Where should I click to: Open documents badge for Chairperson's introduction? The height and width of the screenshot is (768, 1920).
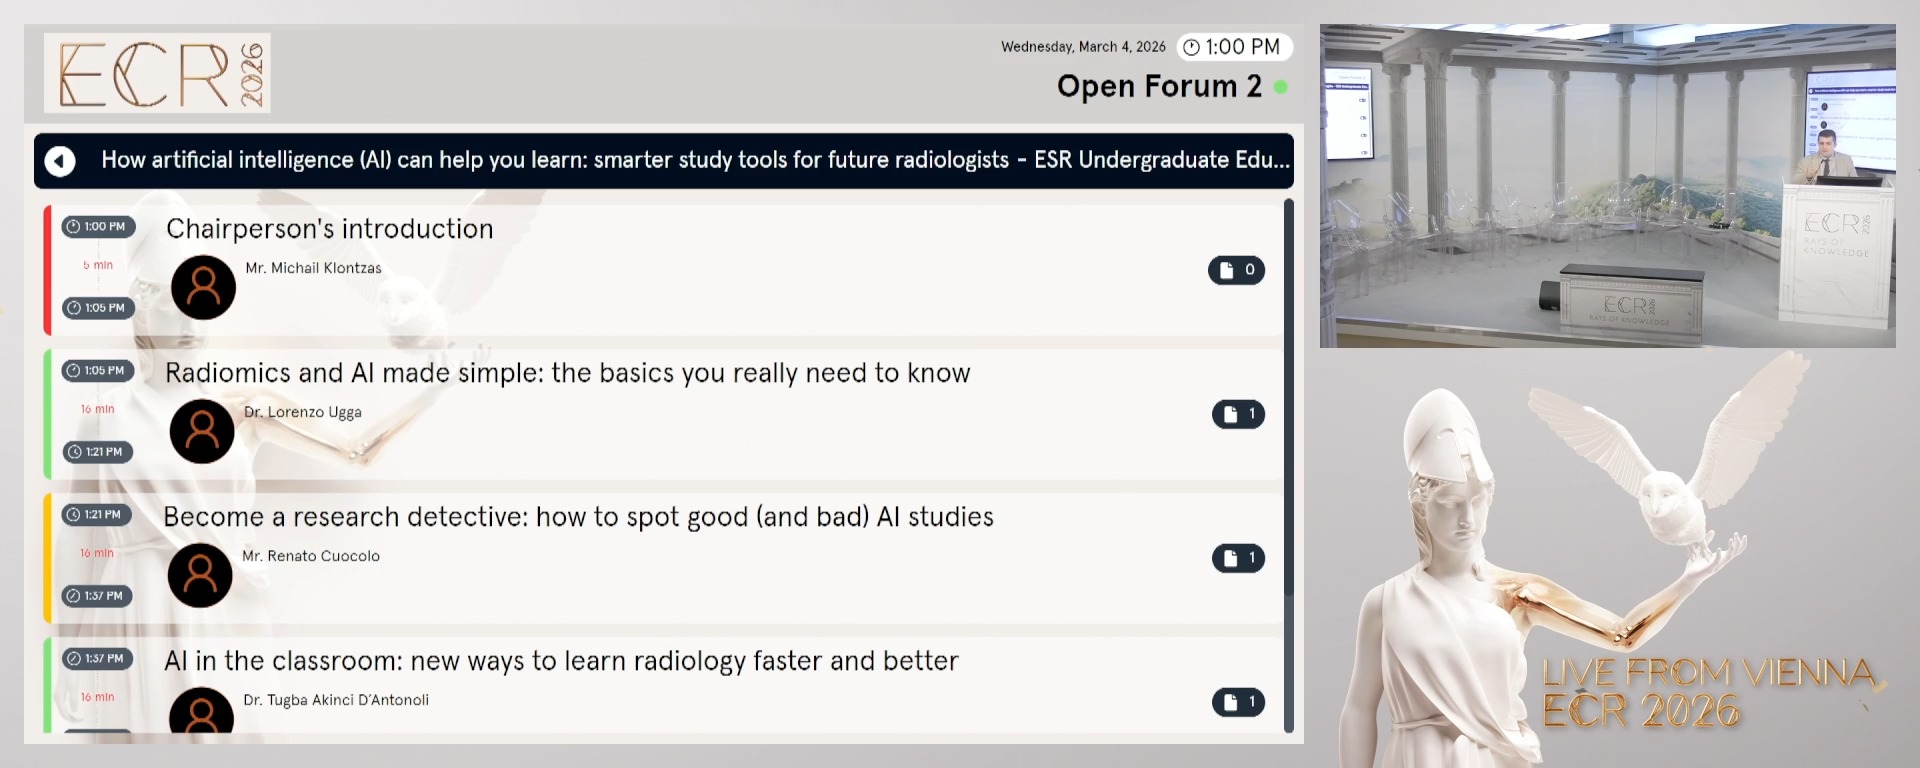point(1236,270)
